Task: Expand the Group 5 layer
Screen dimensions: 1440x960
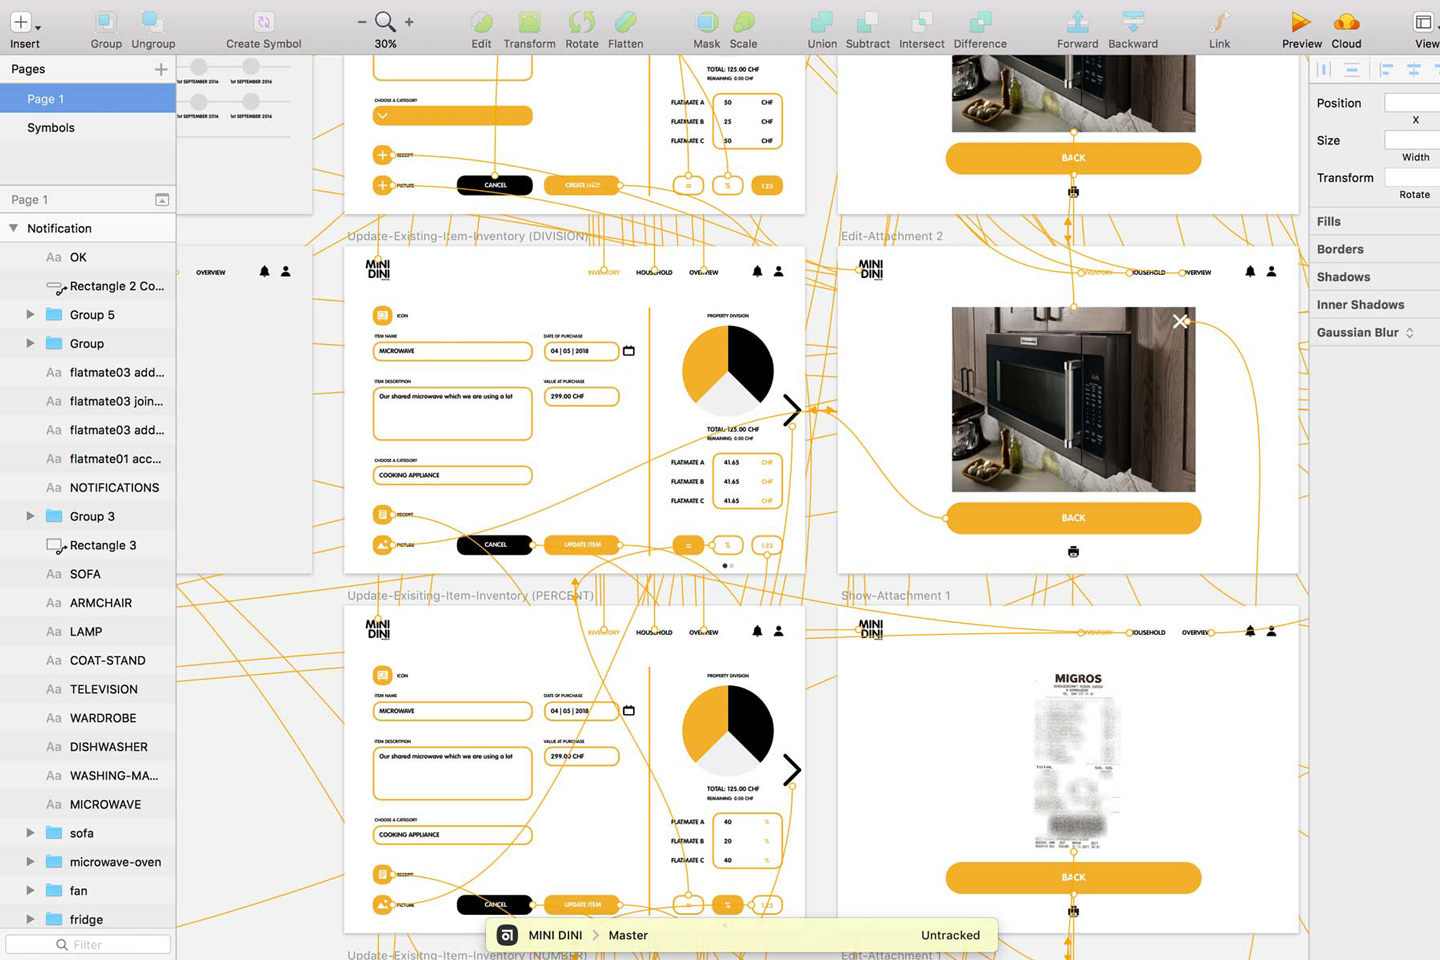Action: click(x=30, y=314)
